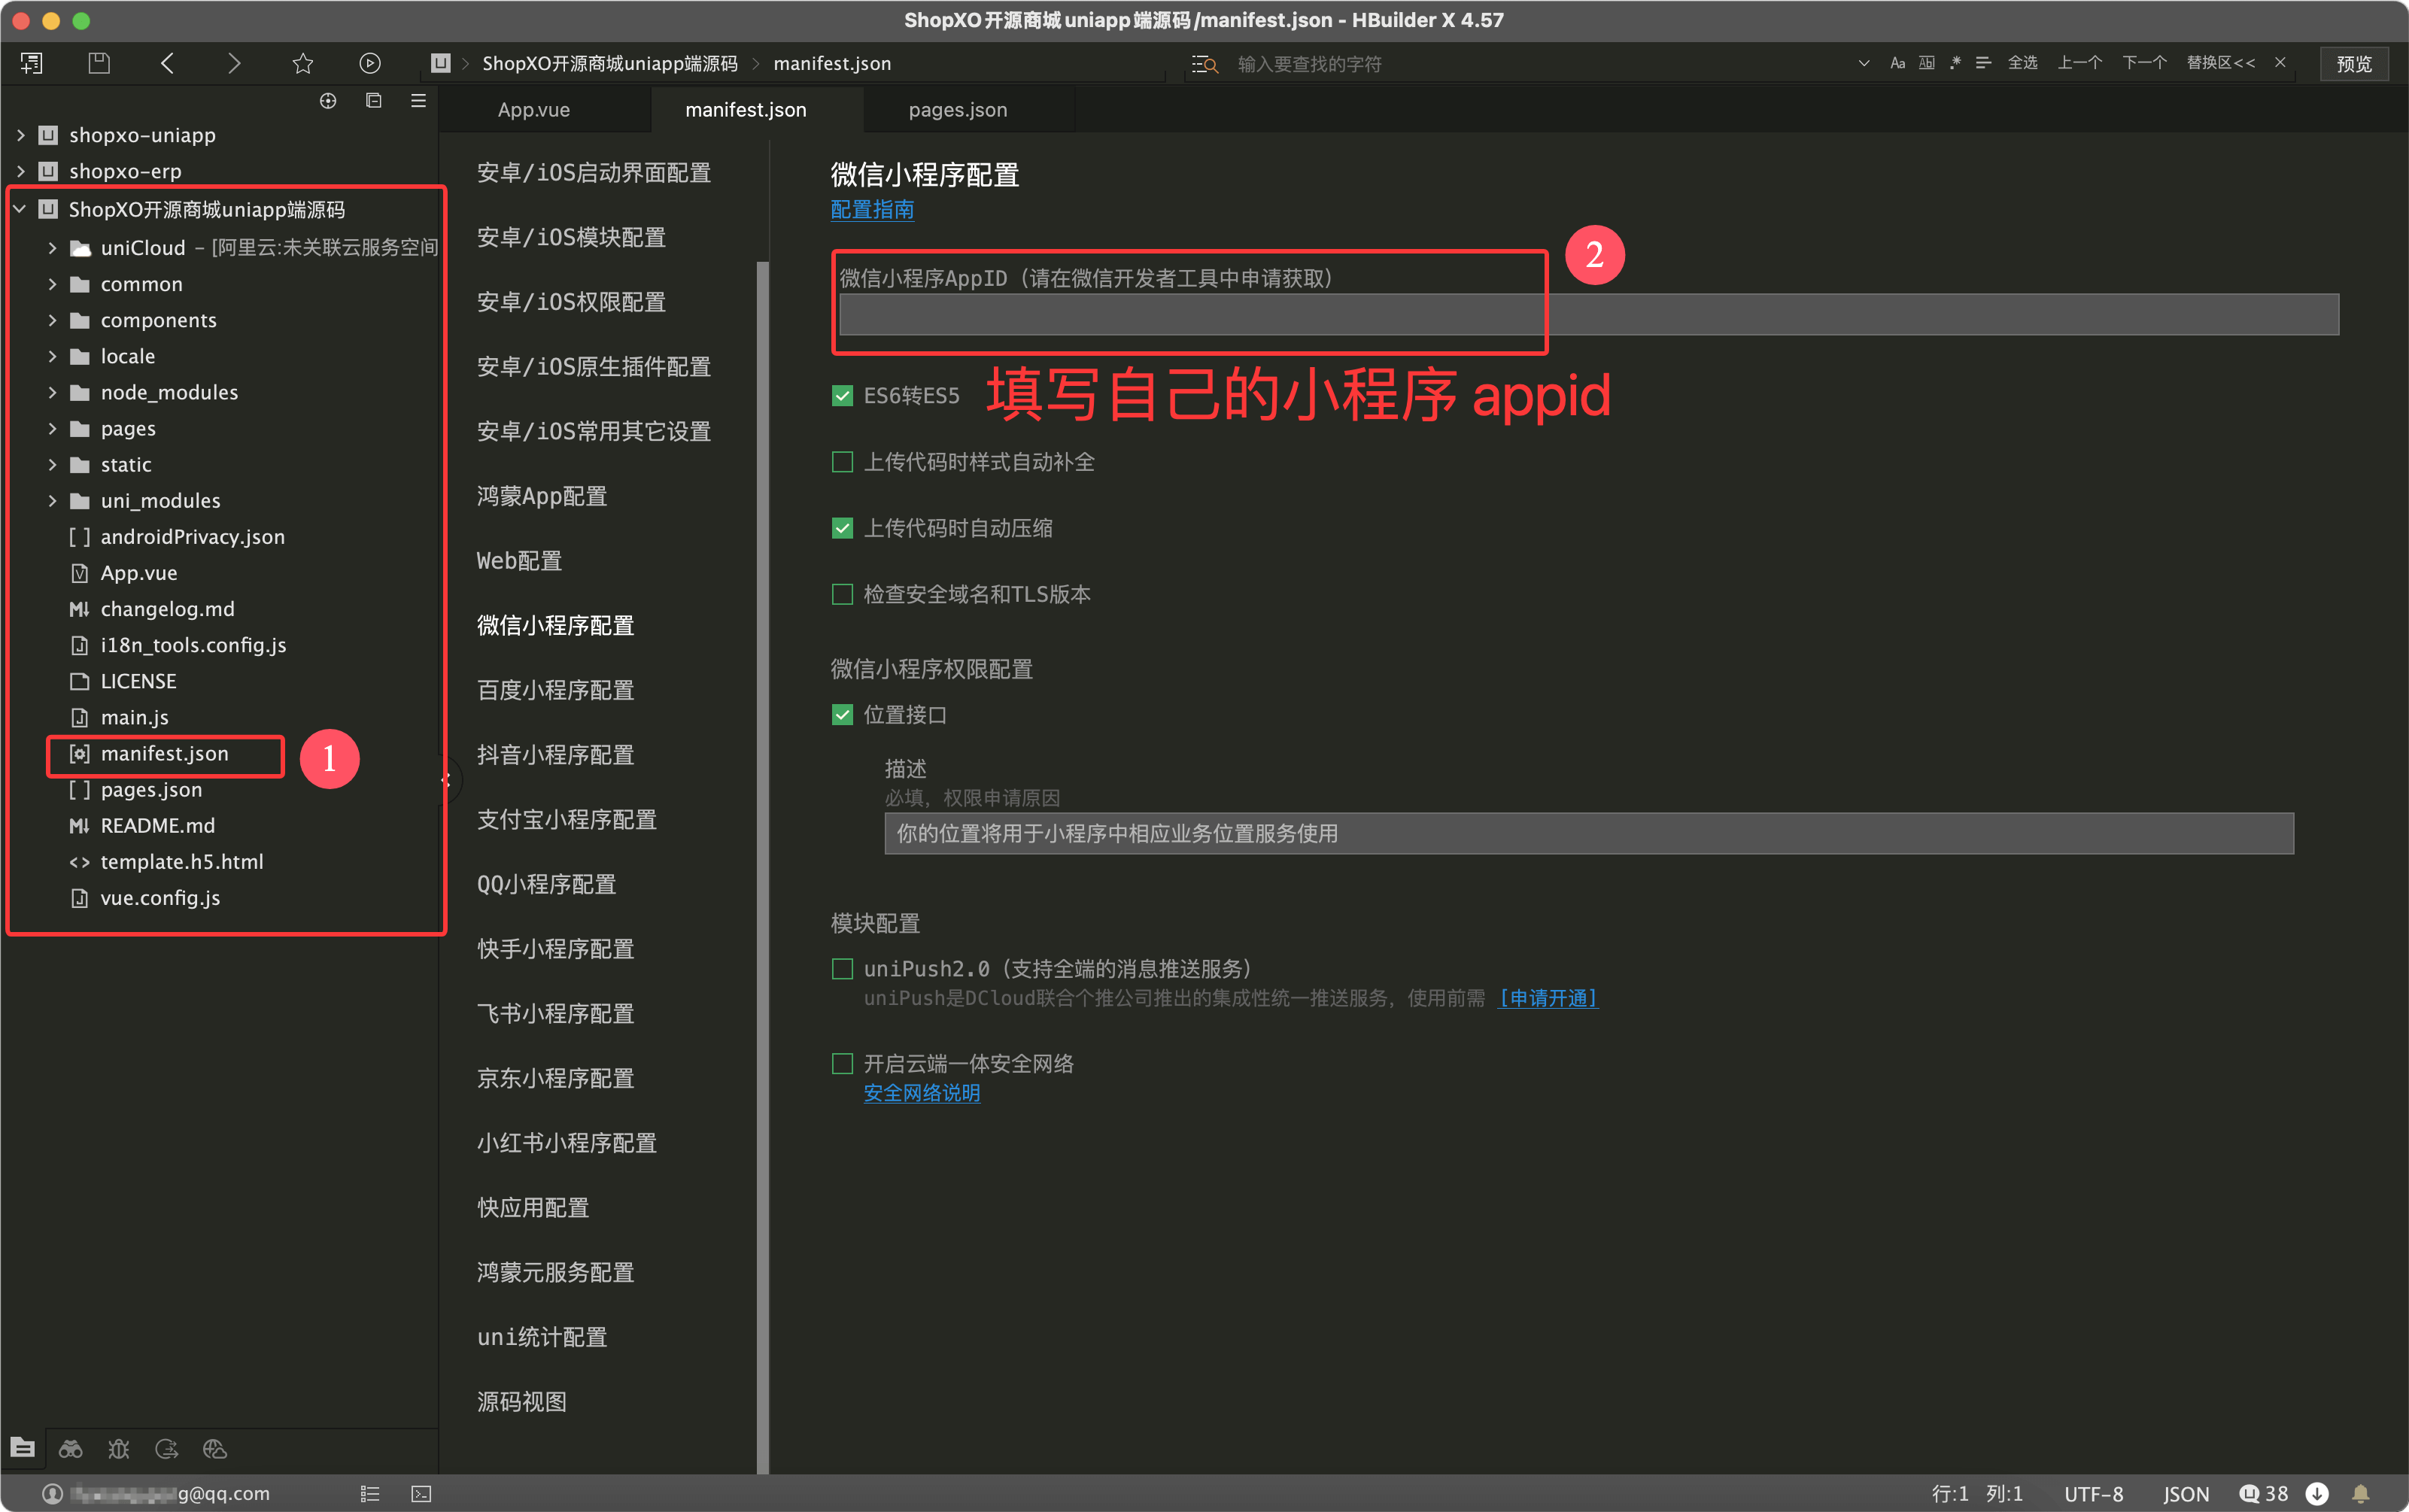Screen dimensions: 2409x1512
Task: Open 安卓/iOS启动界面配置 section
Action: tap(594, 173)
